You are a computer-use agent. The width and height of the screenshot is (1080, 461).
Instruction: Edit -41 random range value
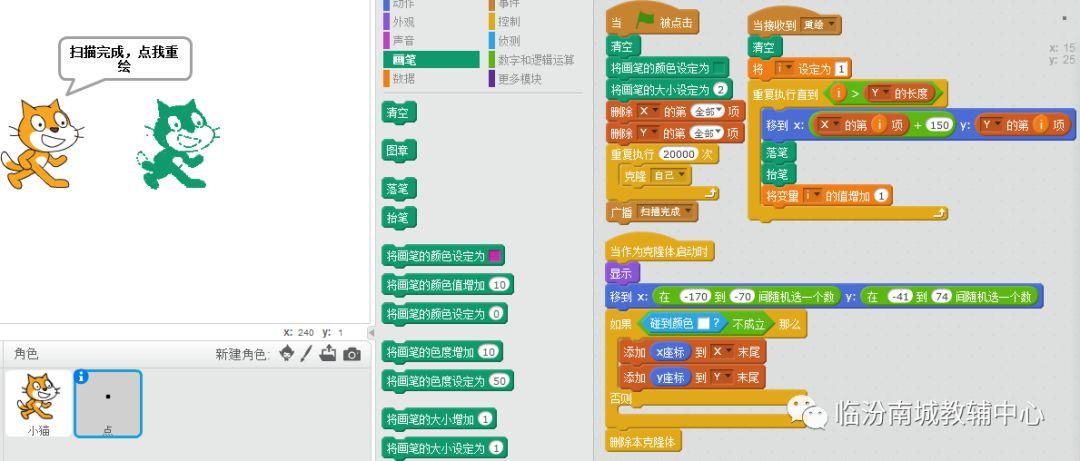click(x=900, y=296)
